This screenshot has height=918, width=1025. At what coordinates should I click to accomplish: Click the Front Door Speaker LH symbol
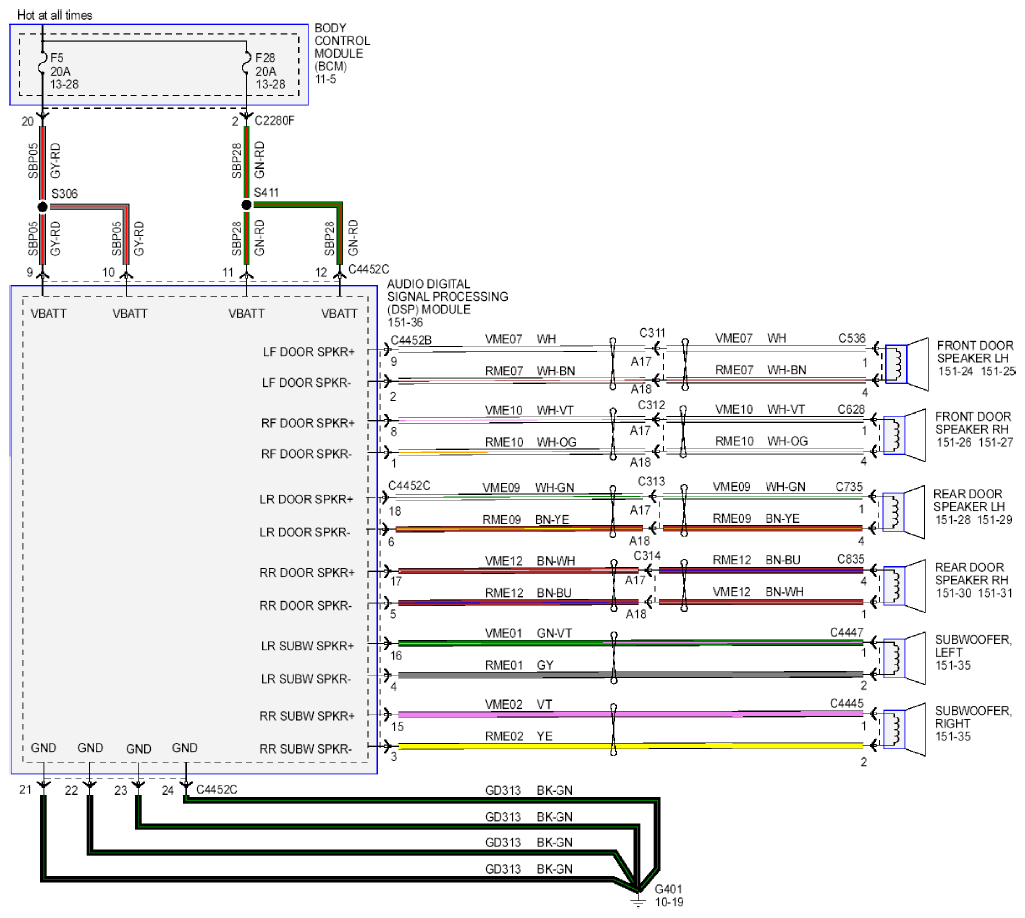pyautogui.click(x=907, y=364)
